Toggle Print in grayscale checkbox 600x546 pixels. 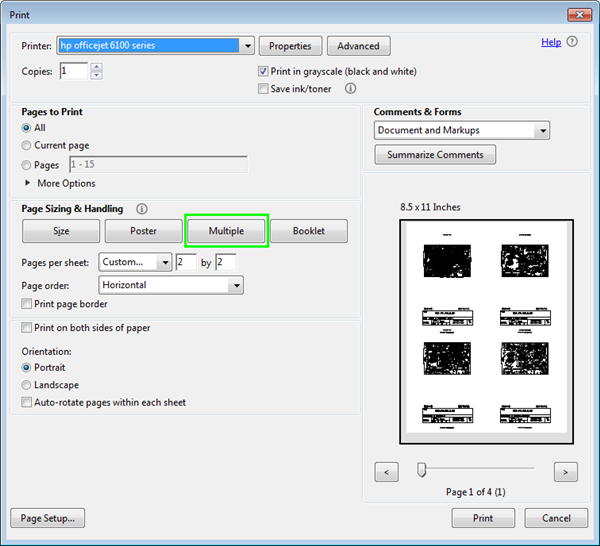263,72
